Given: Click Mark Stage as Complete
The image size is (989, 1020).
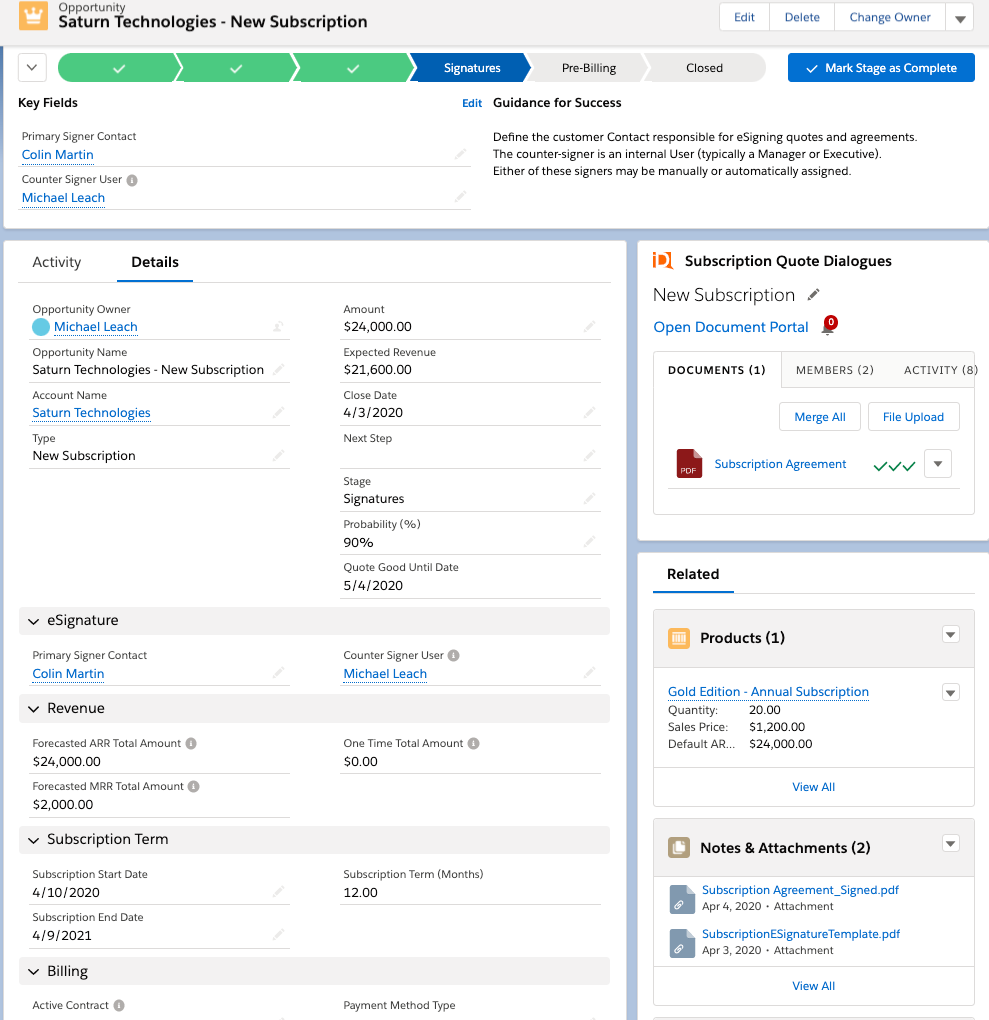Looking at the screenshot, I should tap(881, 68).
